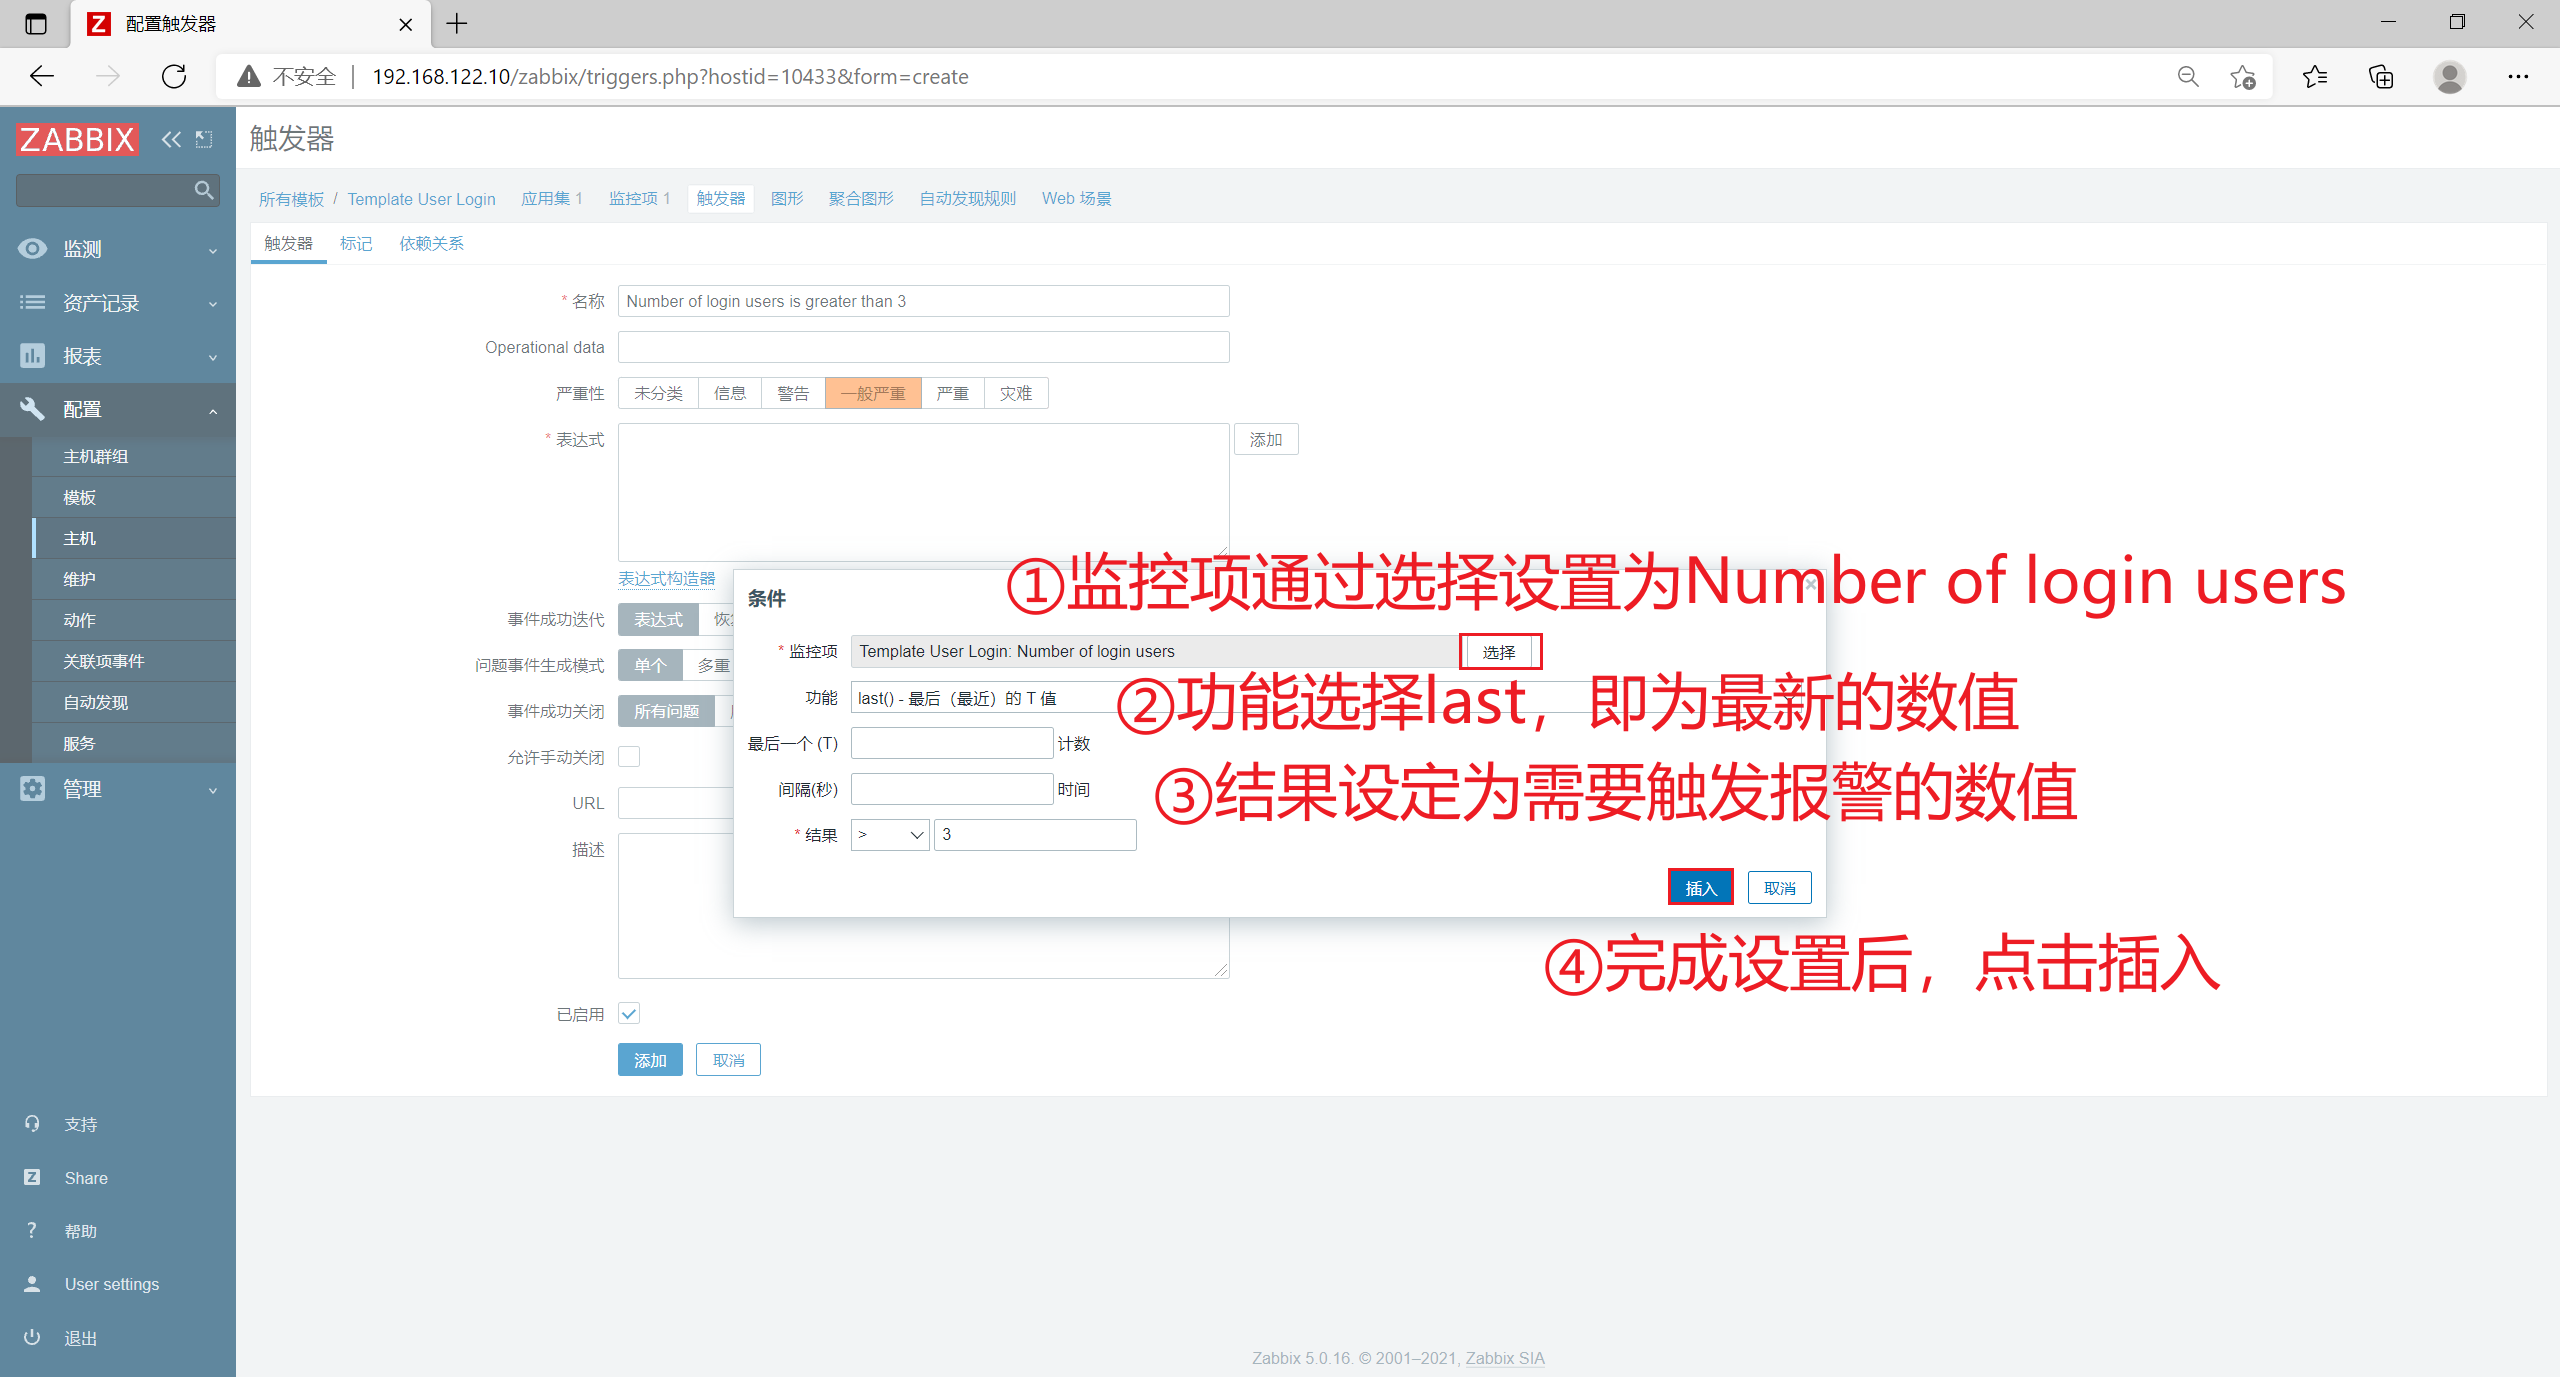
Task: Open a new browser tab
Action: click(457, 24)
